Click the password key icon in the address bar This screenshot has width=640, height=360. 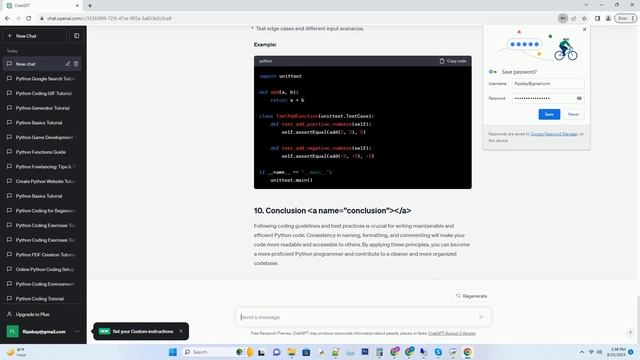[x=562, y=18]
